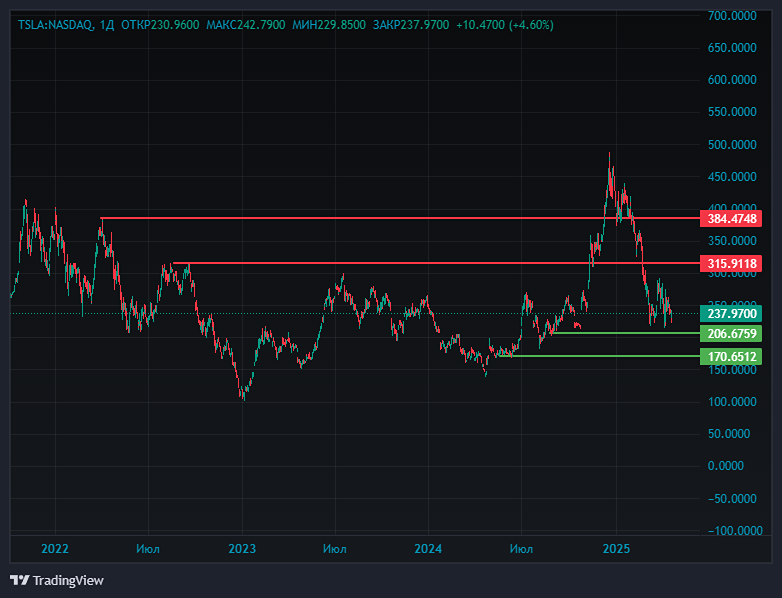The image size is (782, 598).
Task: Click the 2025 time axis label
Action: point(616,549)
